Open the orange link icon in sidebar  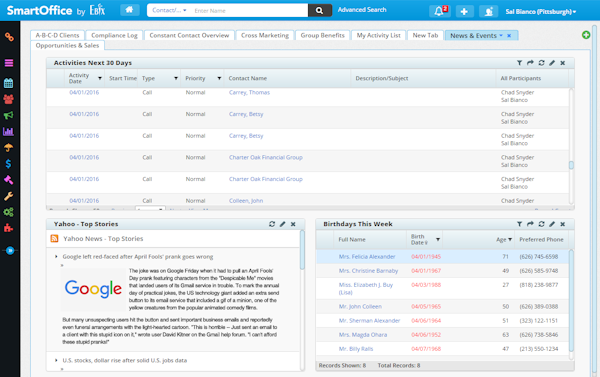[9, 37]
